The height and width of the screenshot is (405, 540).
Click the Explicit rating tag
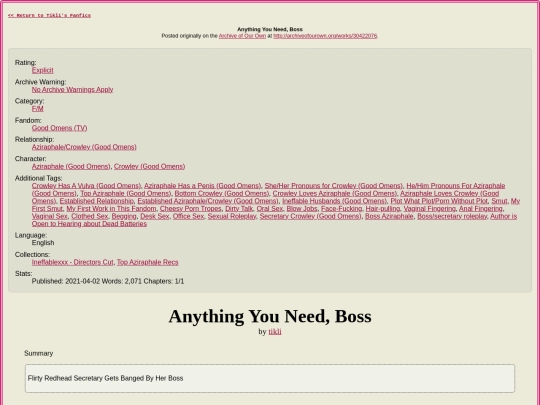click(x=43, y=70)
